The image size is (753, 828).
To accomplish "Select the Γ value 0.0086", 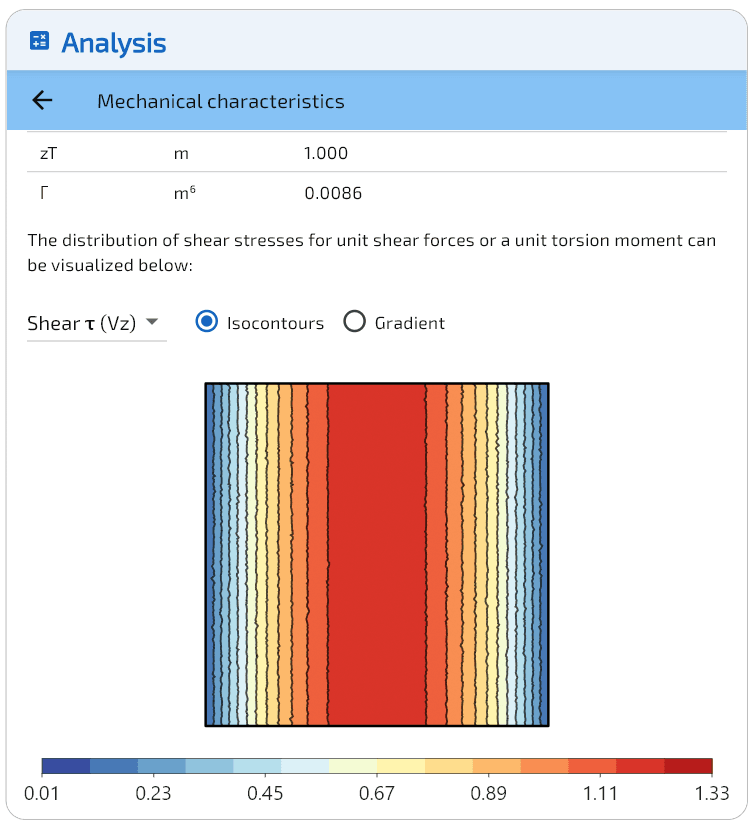I will tap(333, 193).
